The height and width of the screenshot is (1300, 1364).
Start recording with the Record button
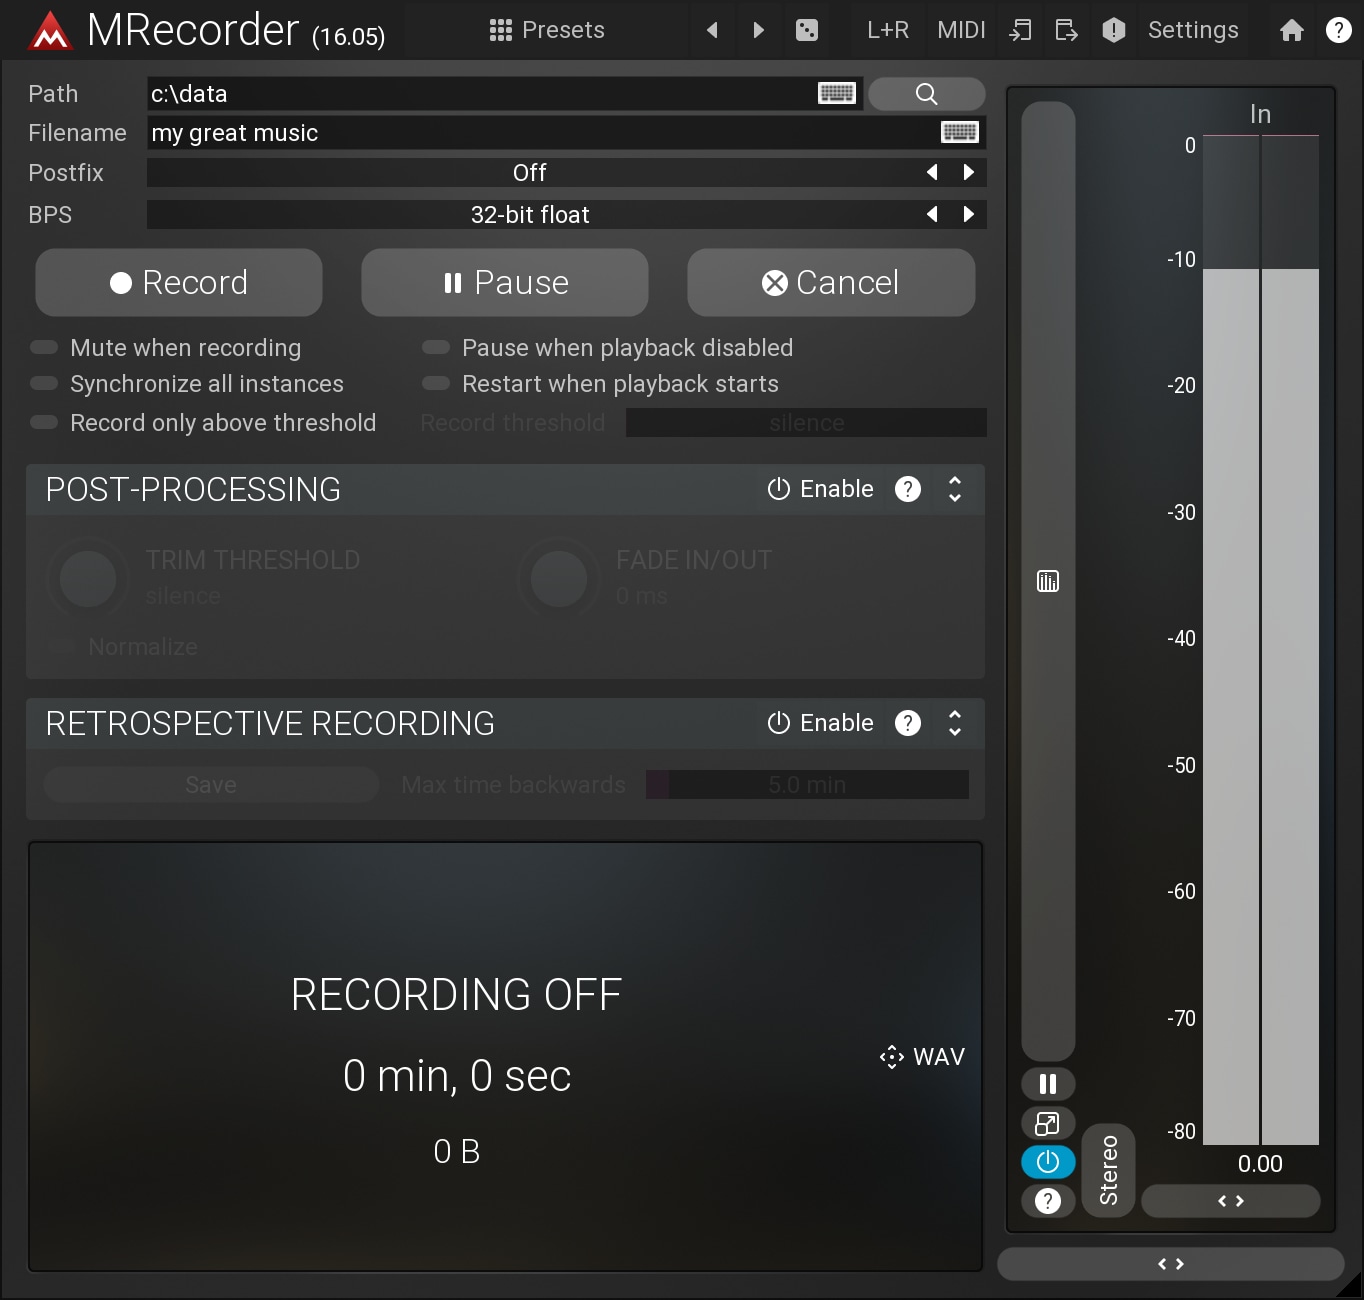(x=179, y=283)
